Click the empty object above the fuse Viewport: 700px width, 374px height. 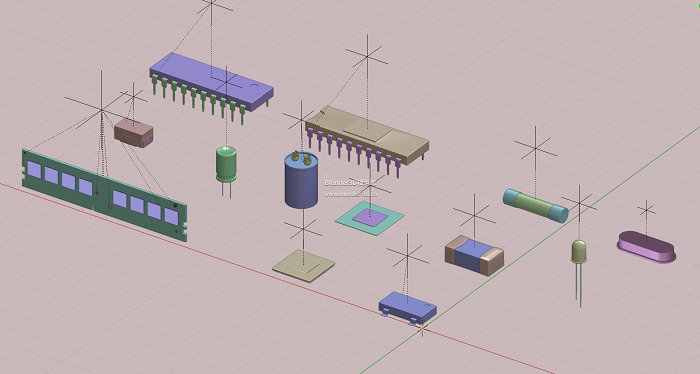coord(536,148)
